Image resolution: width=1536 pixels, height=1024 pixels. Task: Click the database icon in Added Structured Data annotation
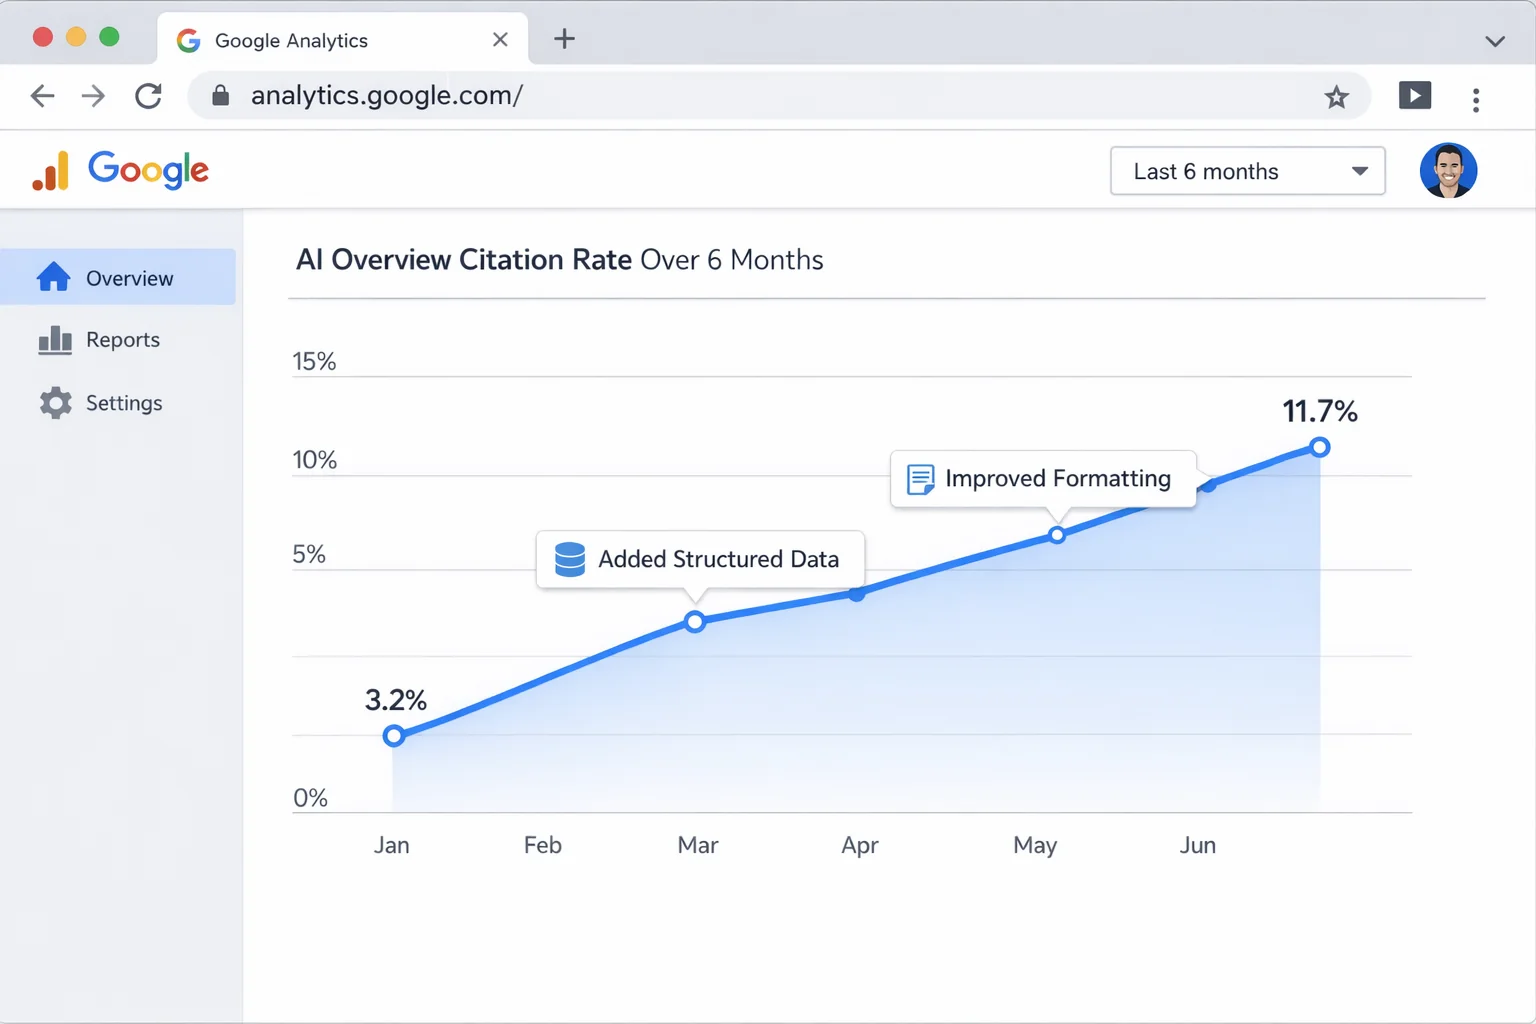click(569, 559)
